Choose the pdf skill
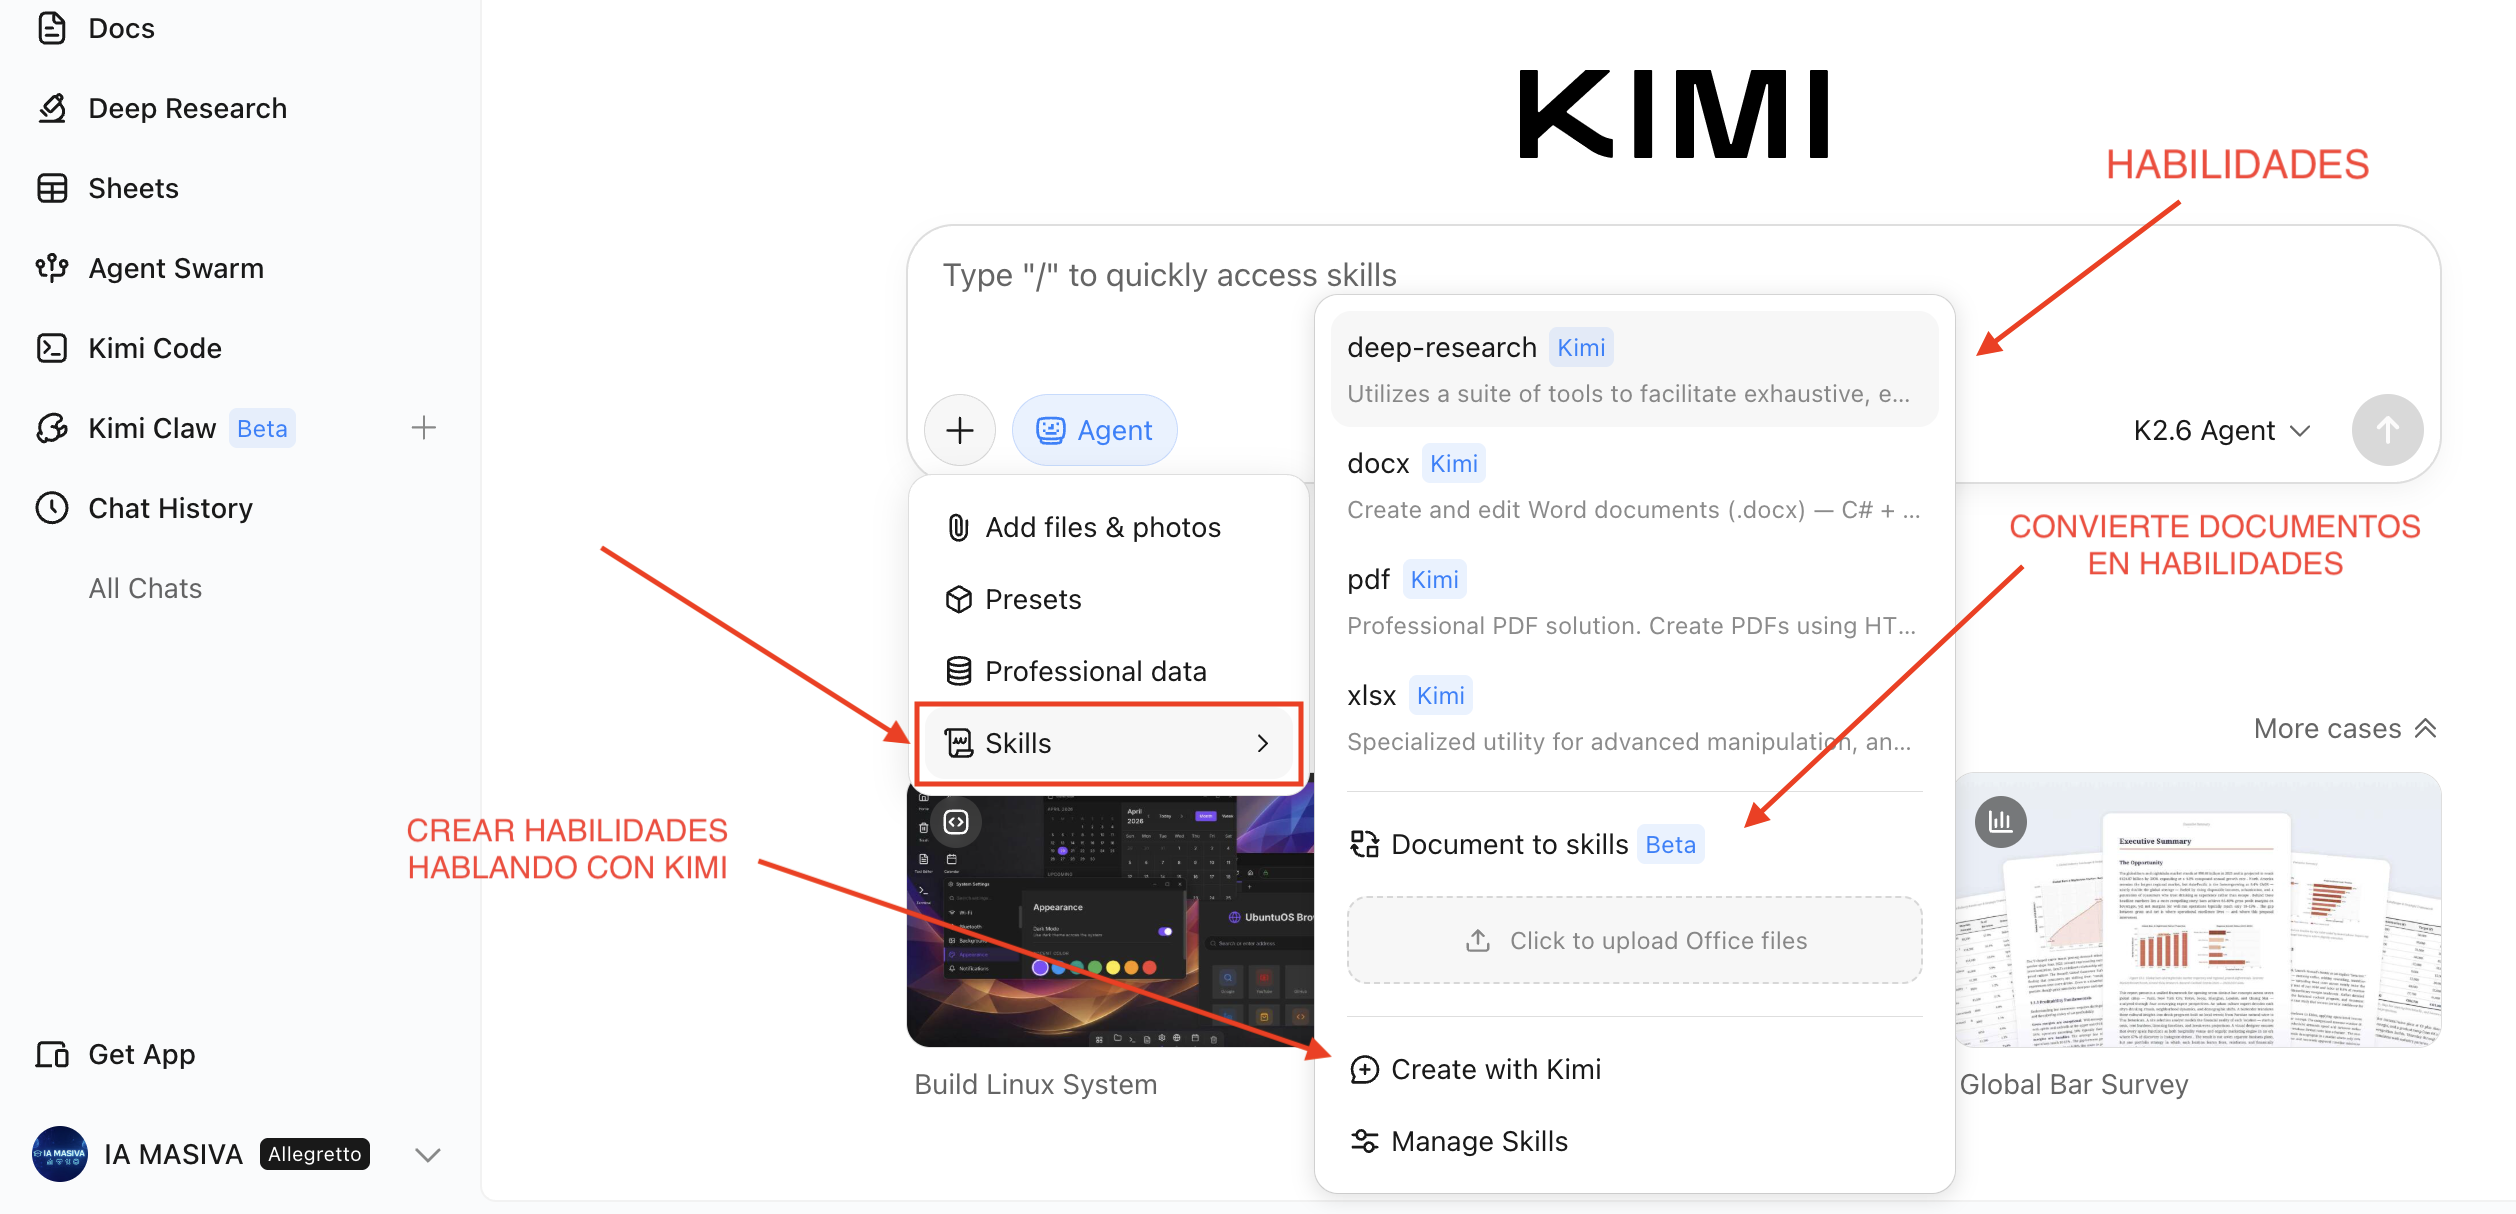 [1634, 601]
